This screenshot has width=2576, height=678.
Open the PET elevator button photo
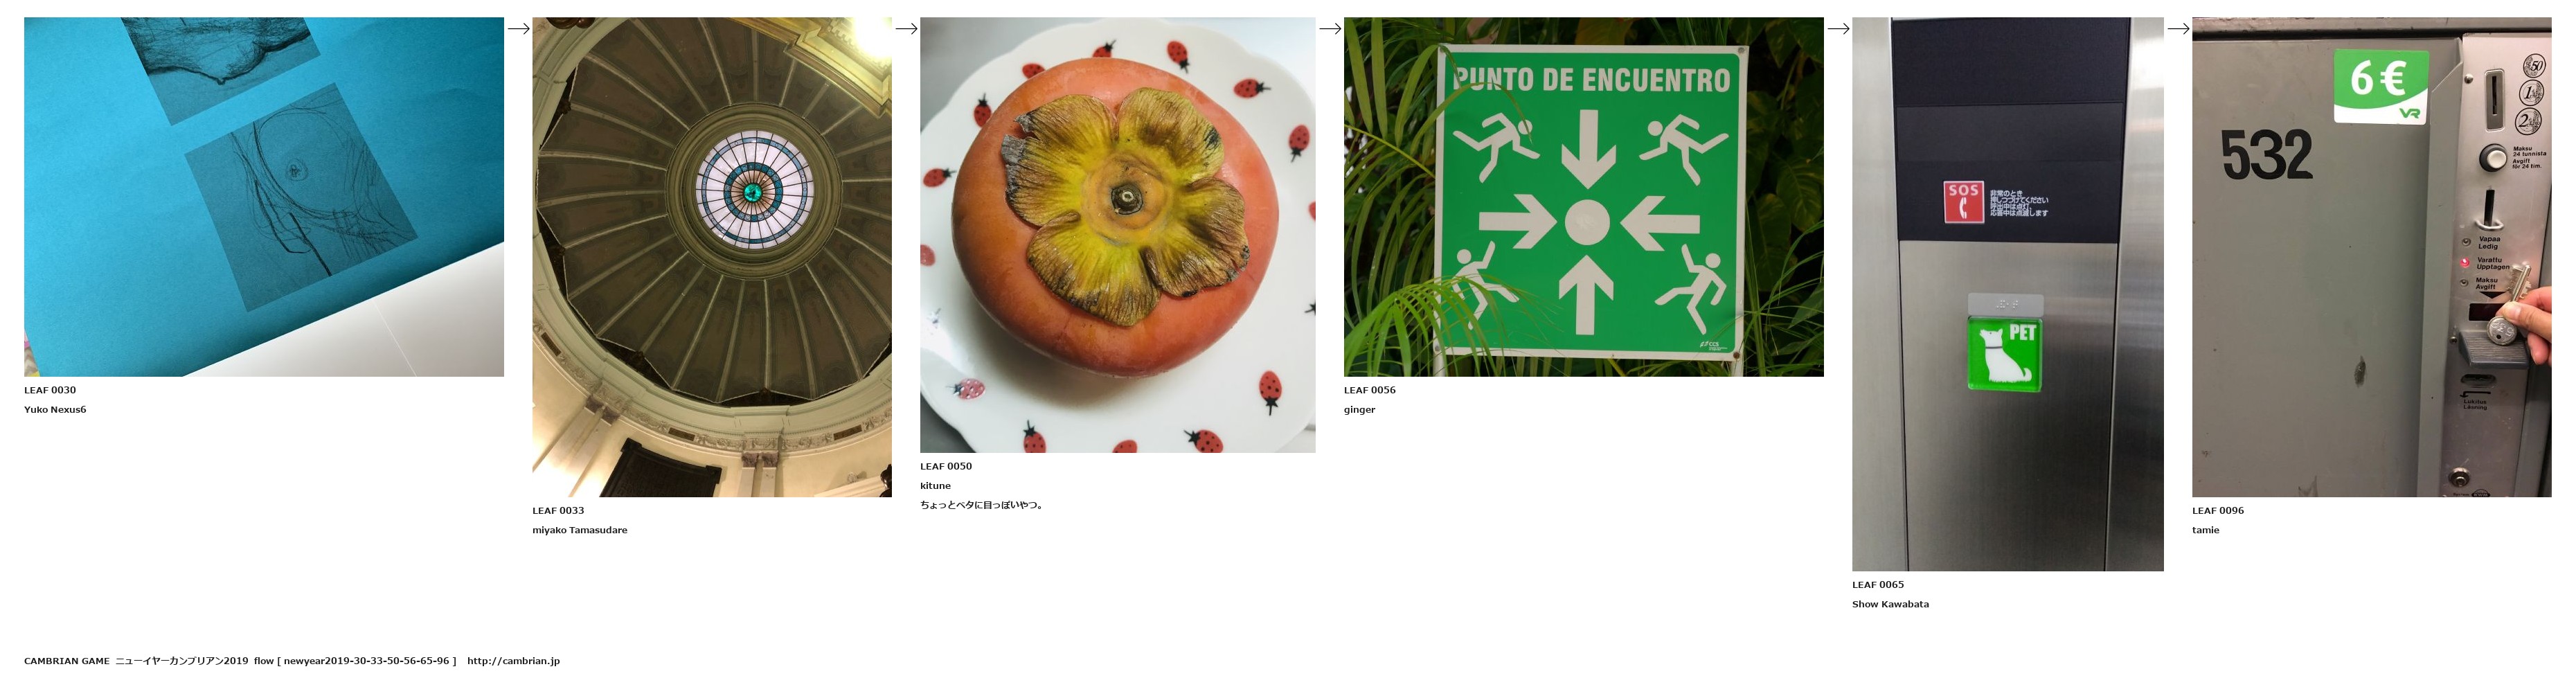tap(2008, 294)
